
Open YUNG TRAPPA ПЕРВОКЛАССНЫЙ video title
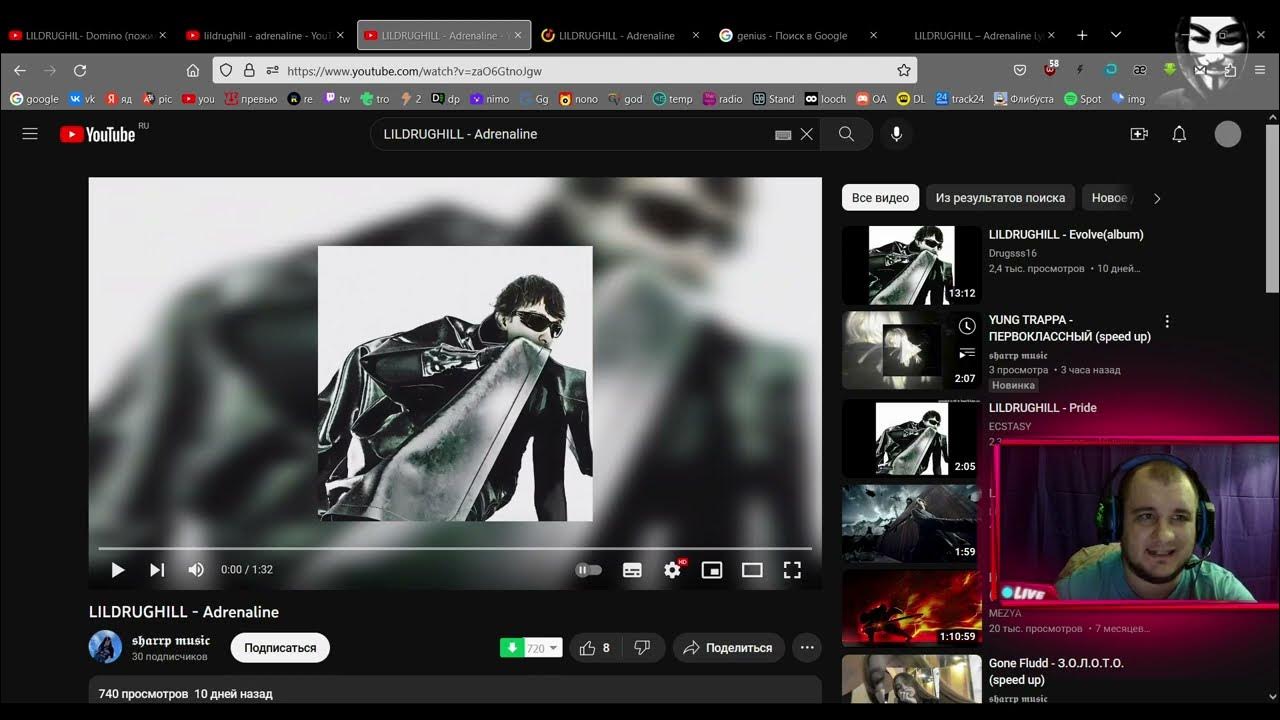click(1070, 328)
